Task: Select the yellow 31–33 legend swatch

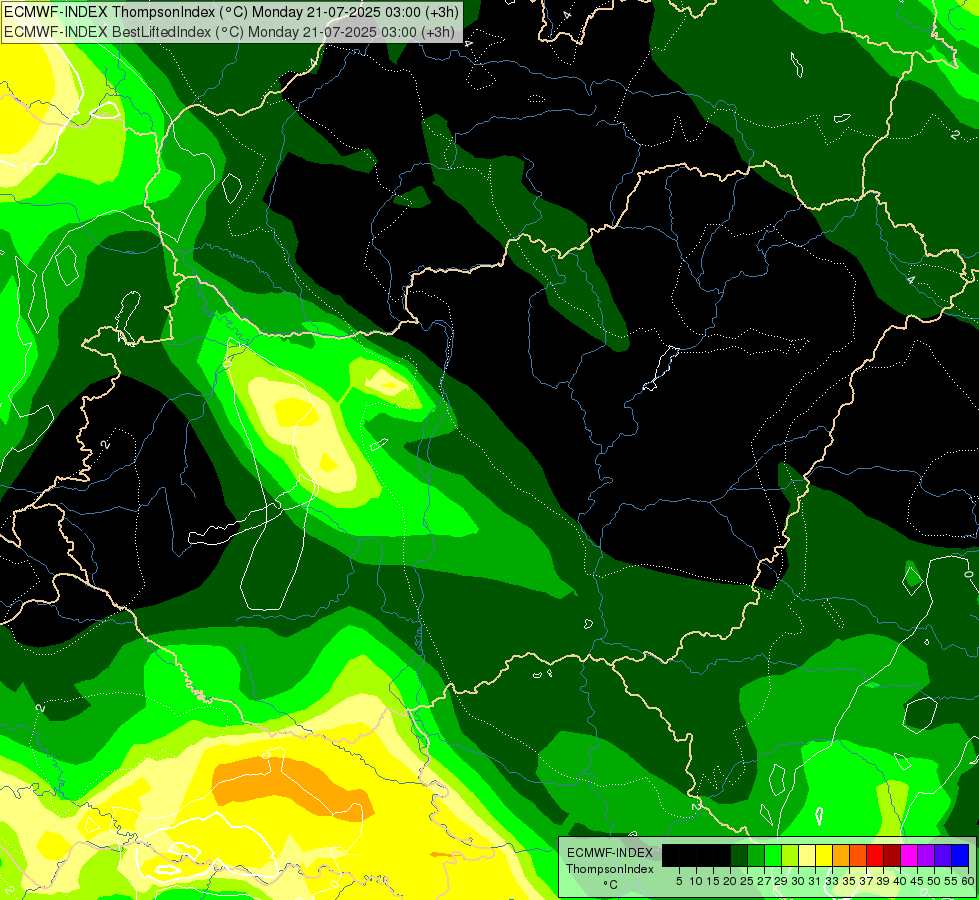Action: (824, 855)
